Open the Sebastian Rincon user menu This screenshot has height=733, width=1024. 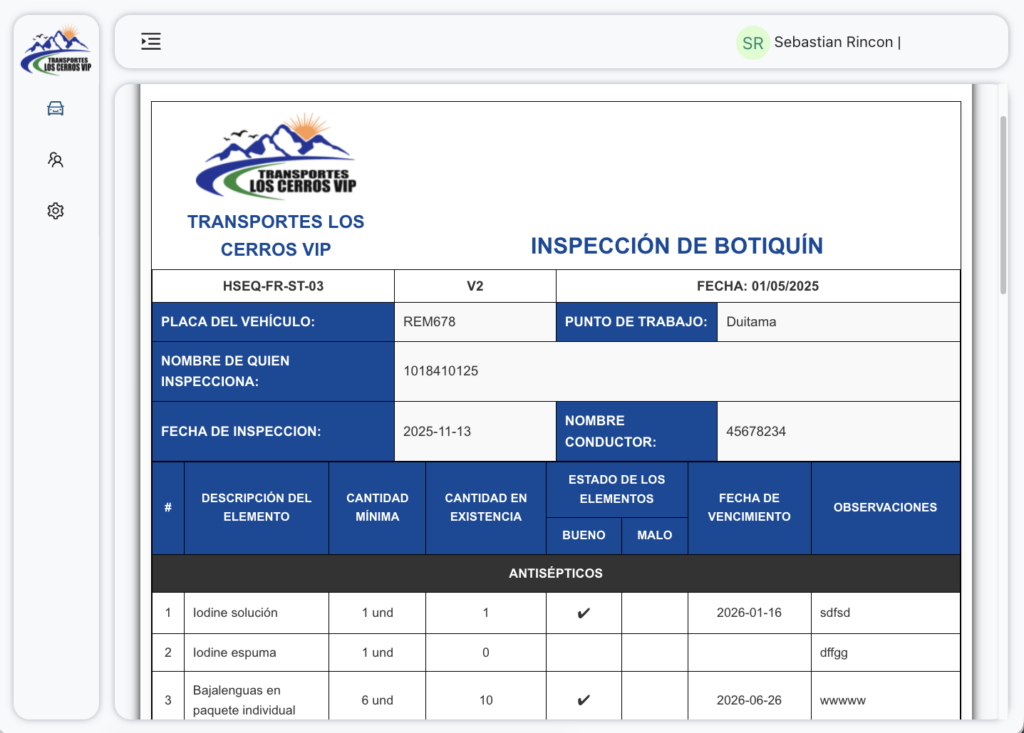click(836, 42)
